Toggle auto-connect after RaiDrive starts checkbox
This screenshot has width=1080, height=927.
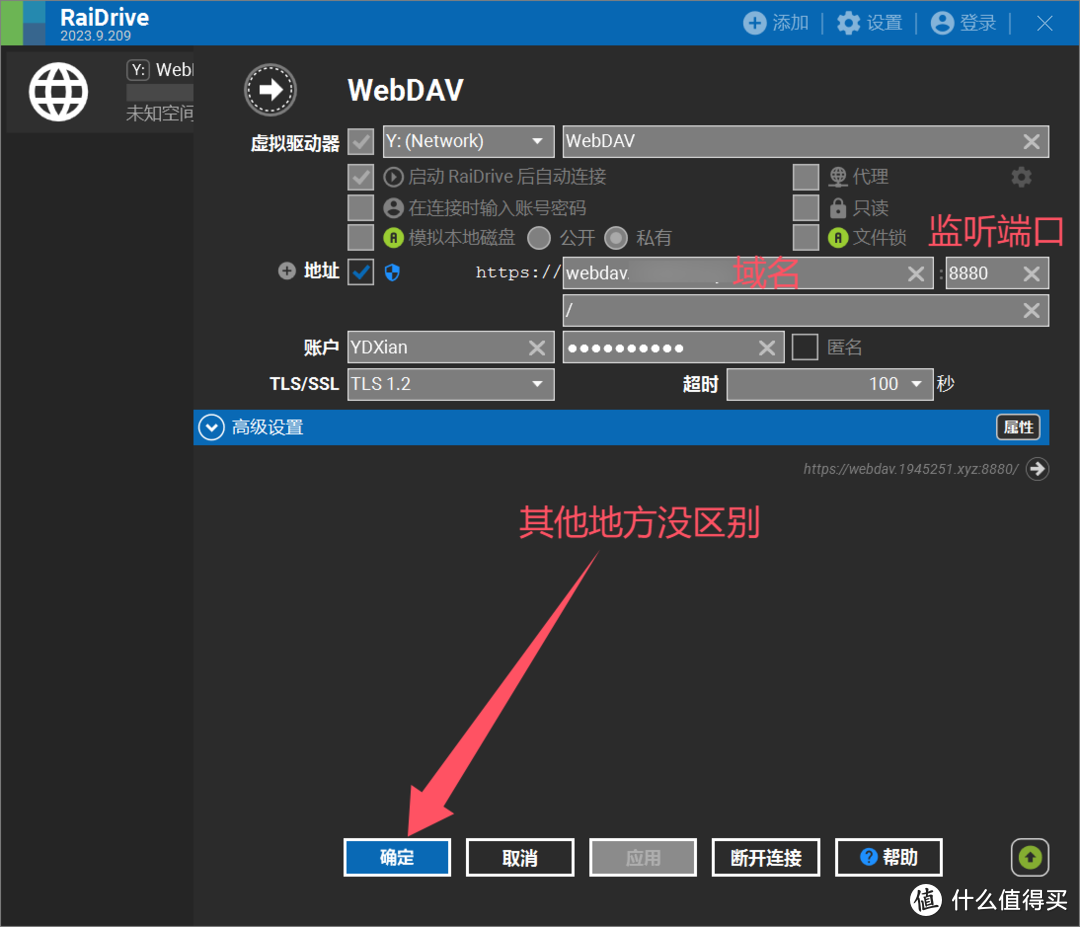pyautogui.click(x=360, y=177)
